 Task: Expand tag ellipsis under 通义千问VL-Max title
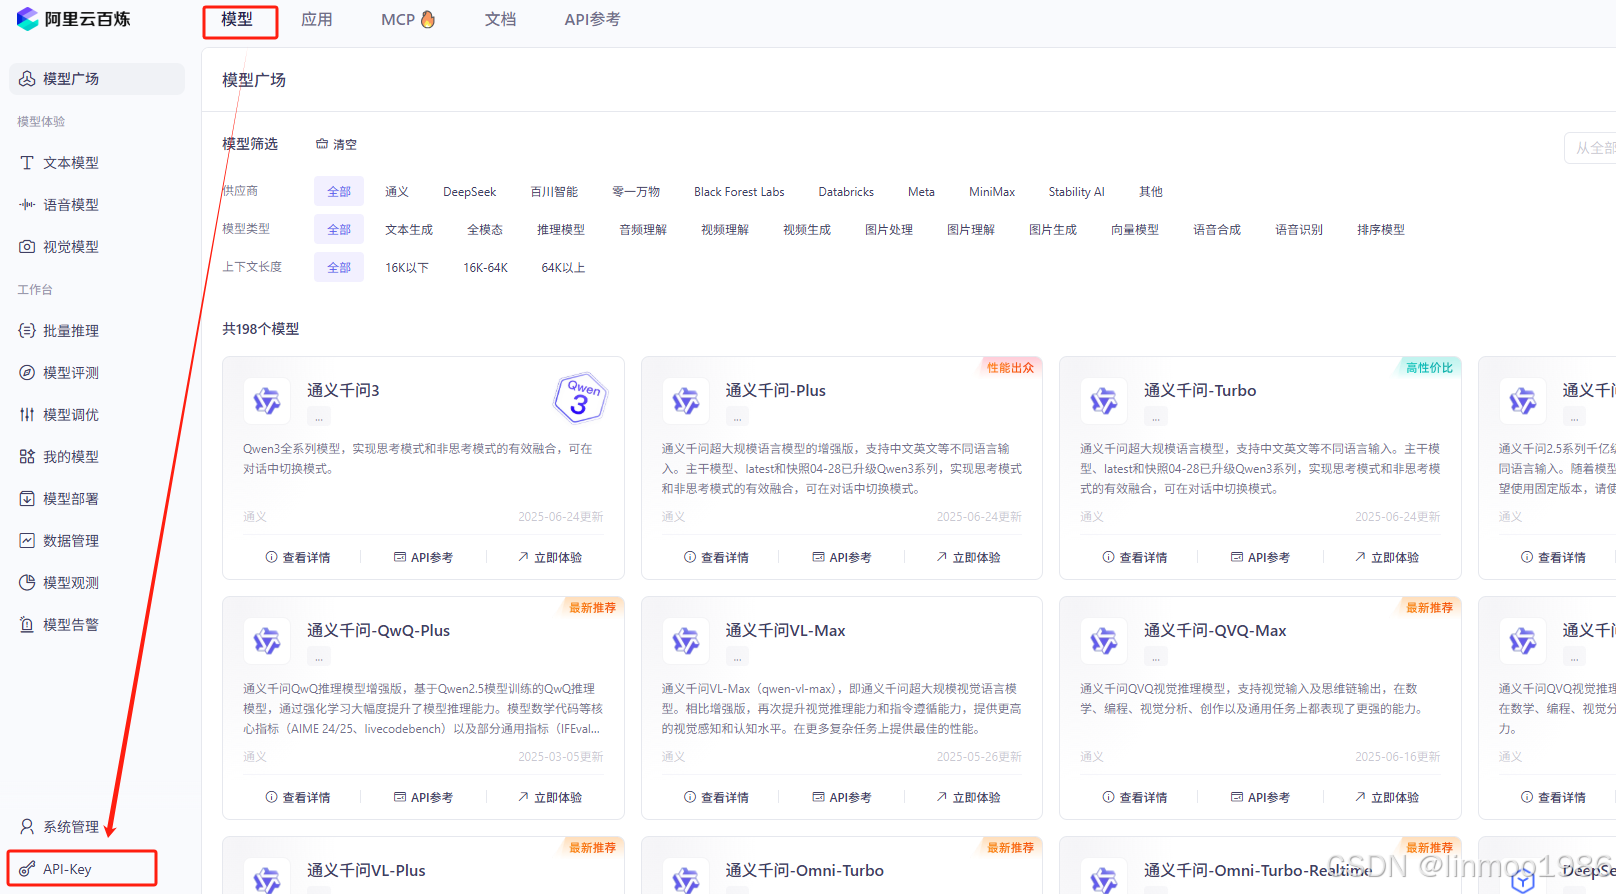click(x=737, y=657)
